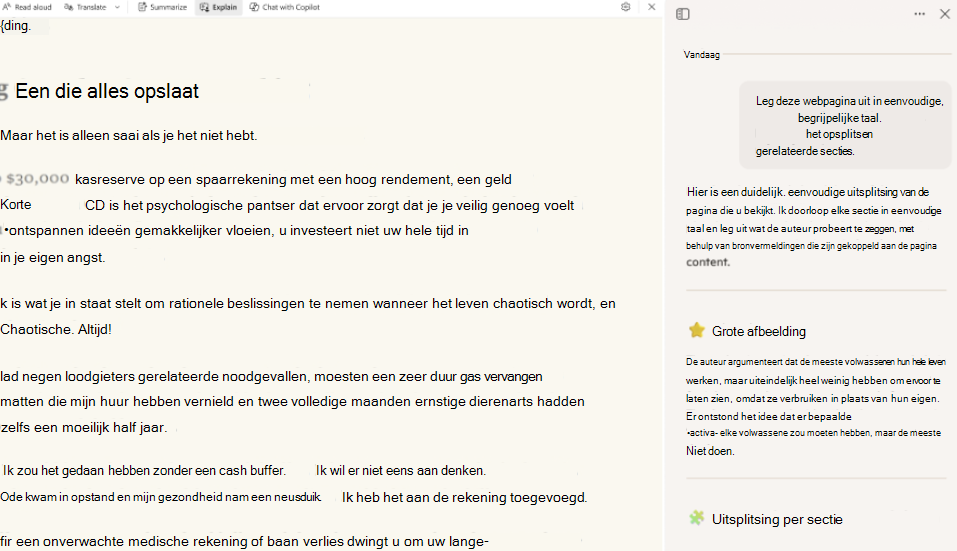Open the Translate dropdown arrow
The height and width of the screenshot is (551, 957).
click(x=117, y=7)
